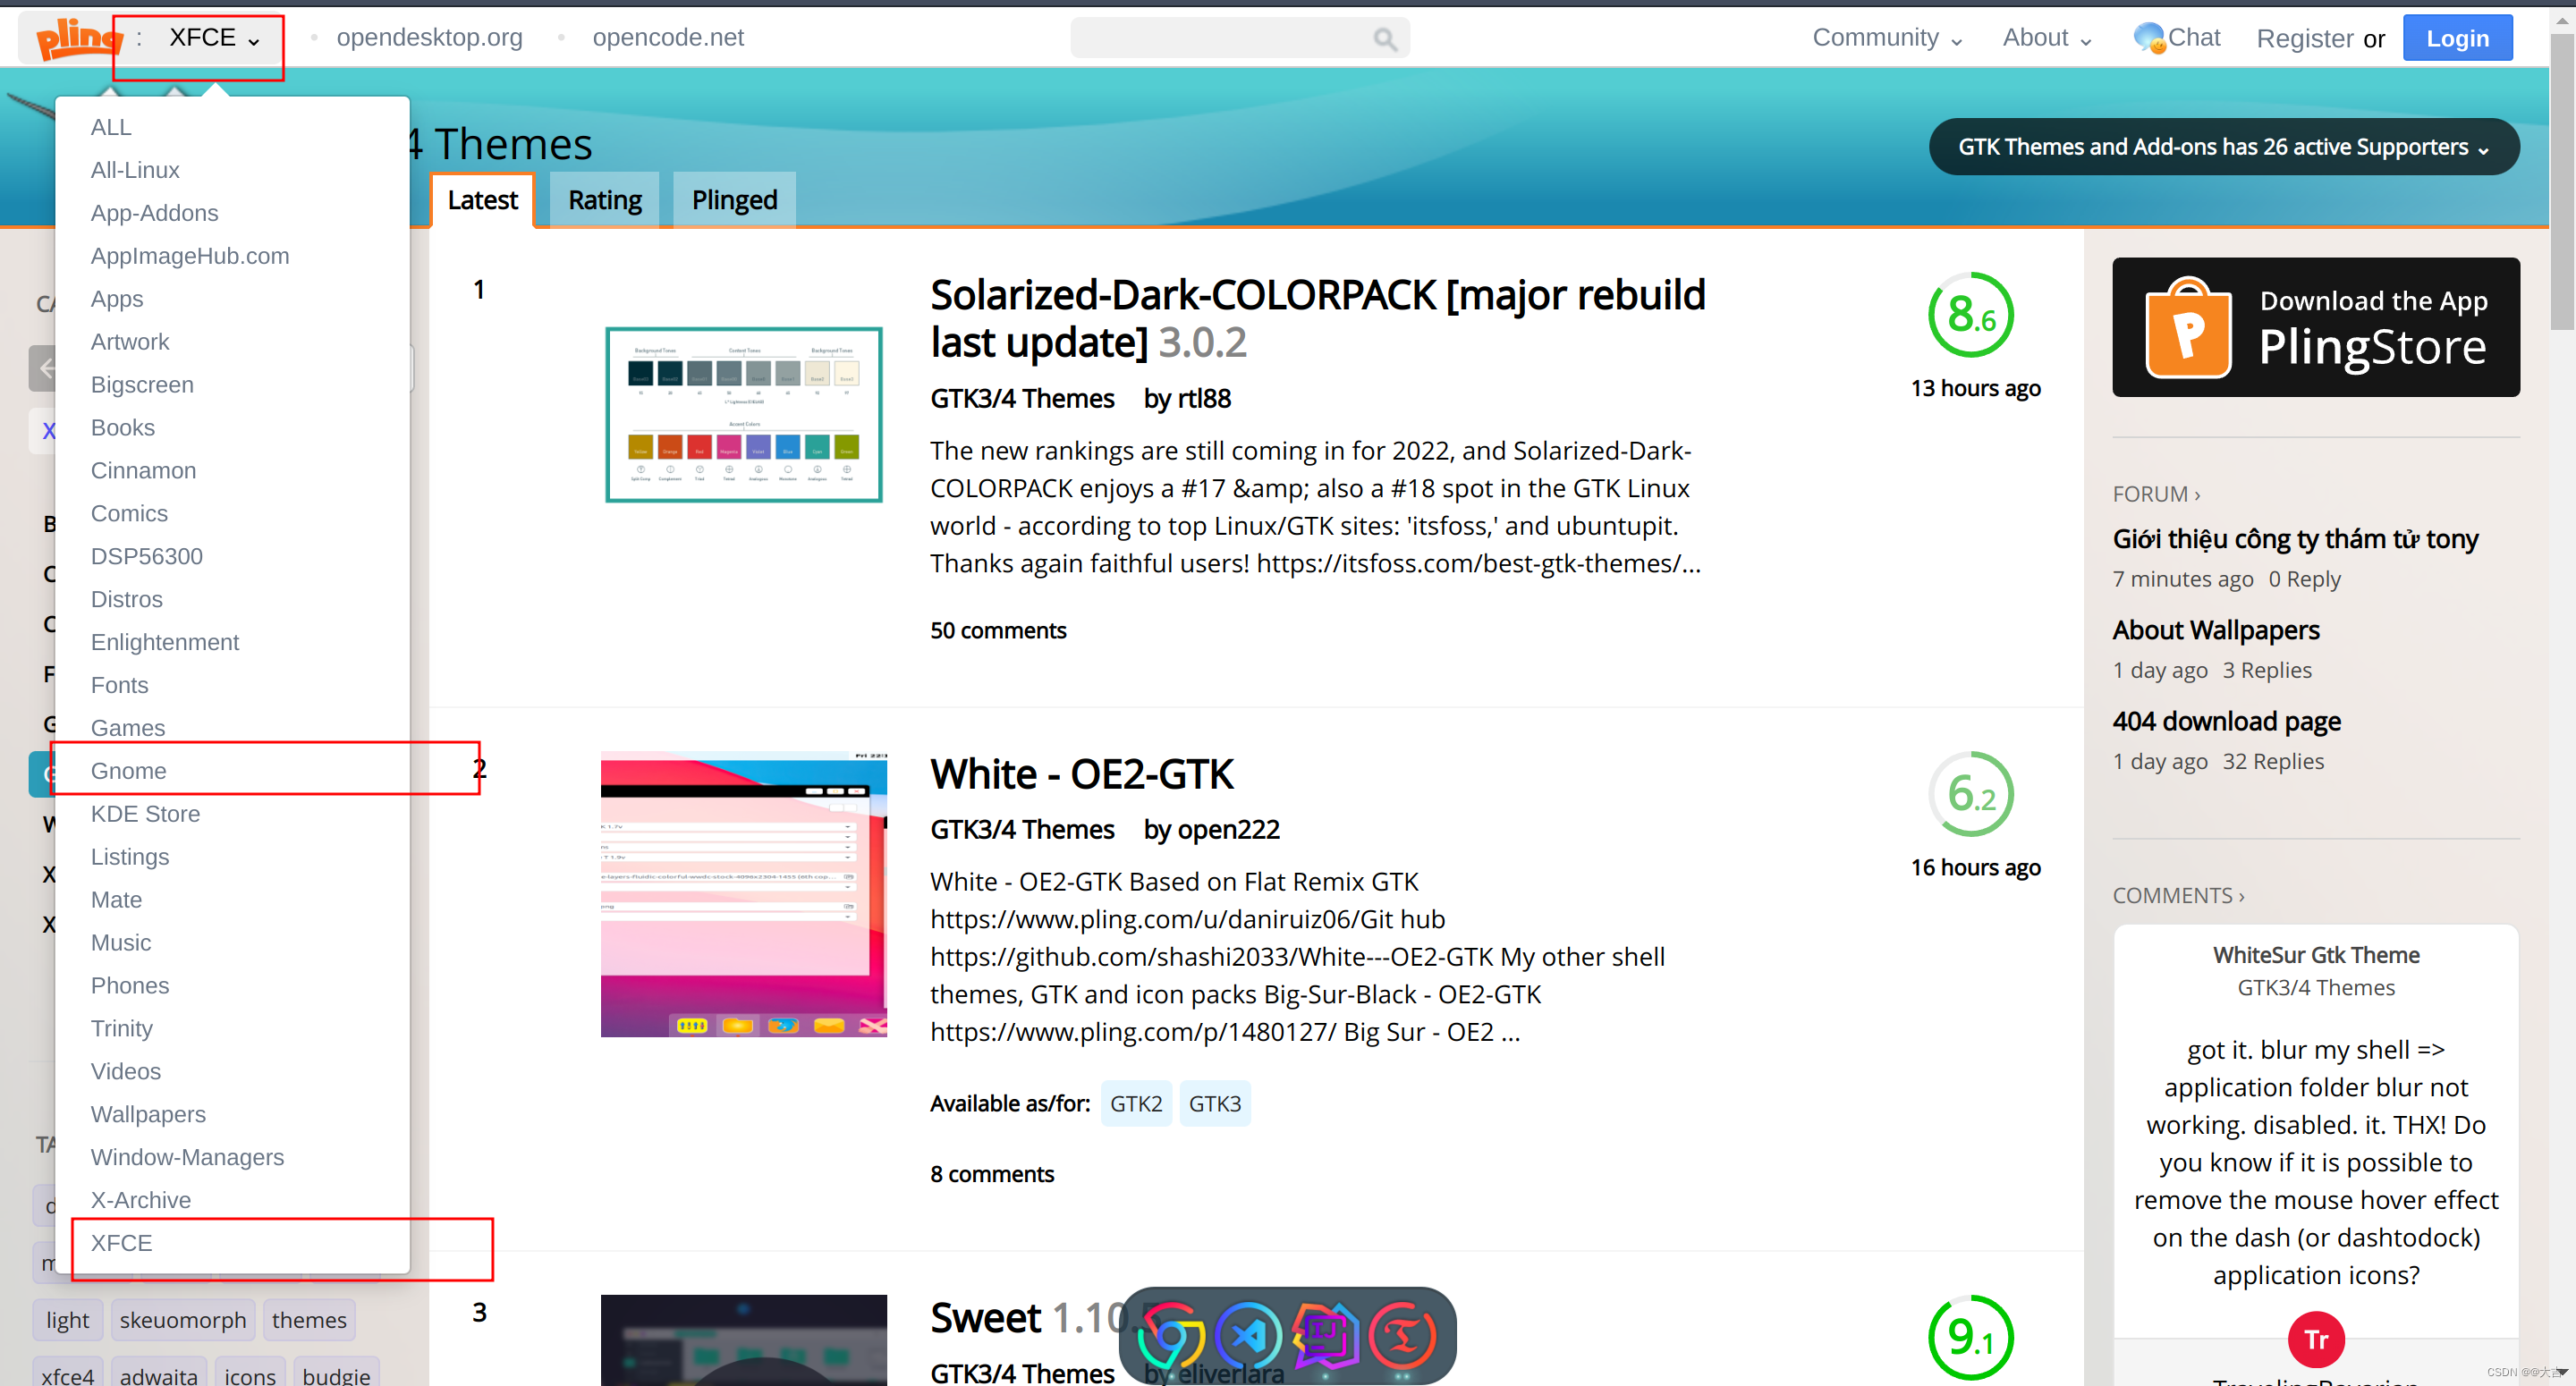Toggle the Latest tab active state
The width and height of the screenshot is (2576, 1386).
point(481,199)
